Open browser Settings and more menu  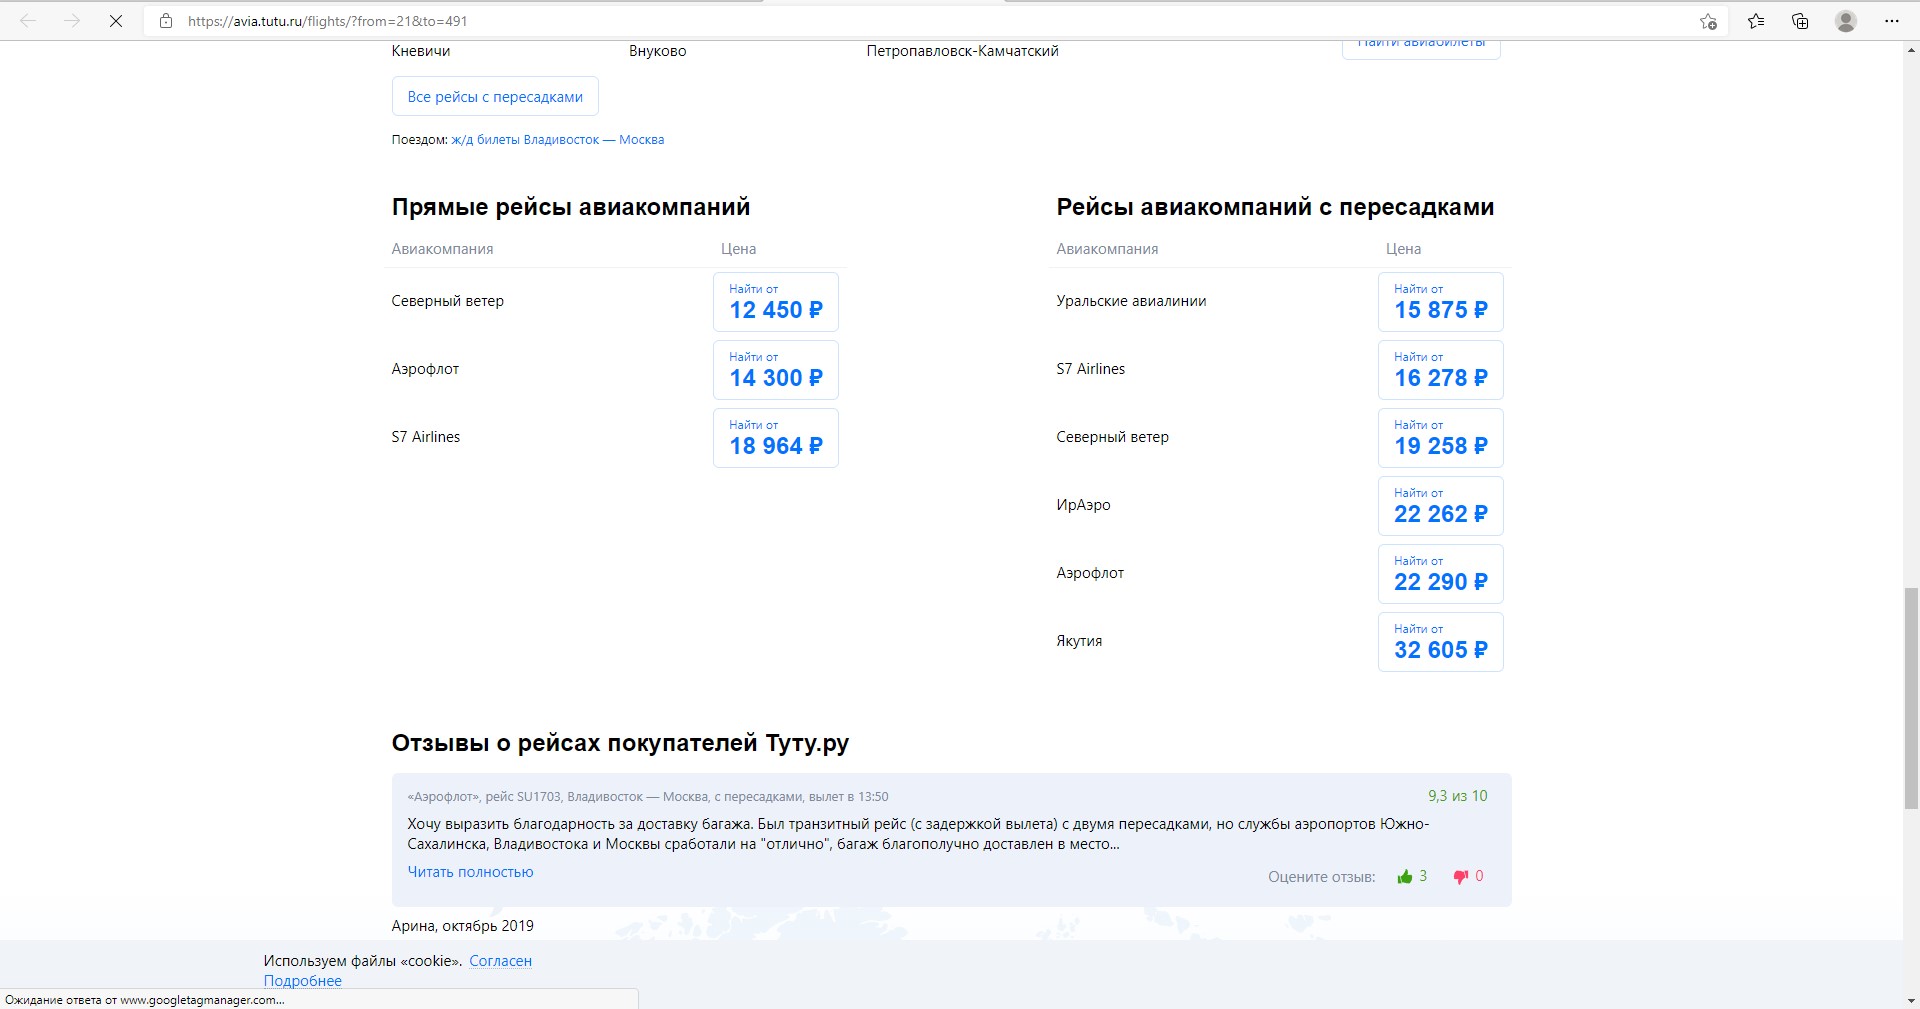[1891, 21]
